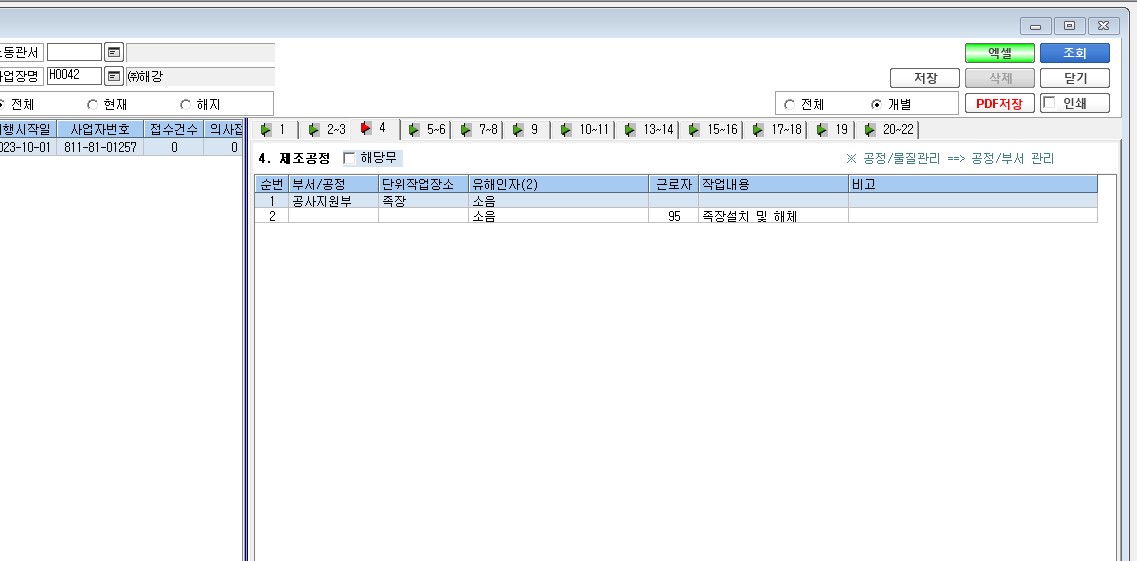Sort by the 근로자 column header
1137x561 pixels.
click(674, 184)
